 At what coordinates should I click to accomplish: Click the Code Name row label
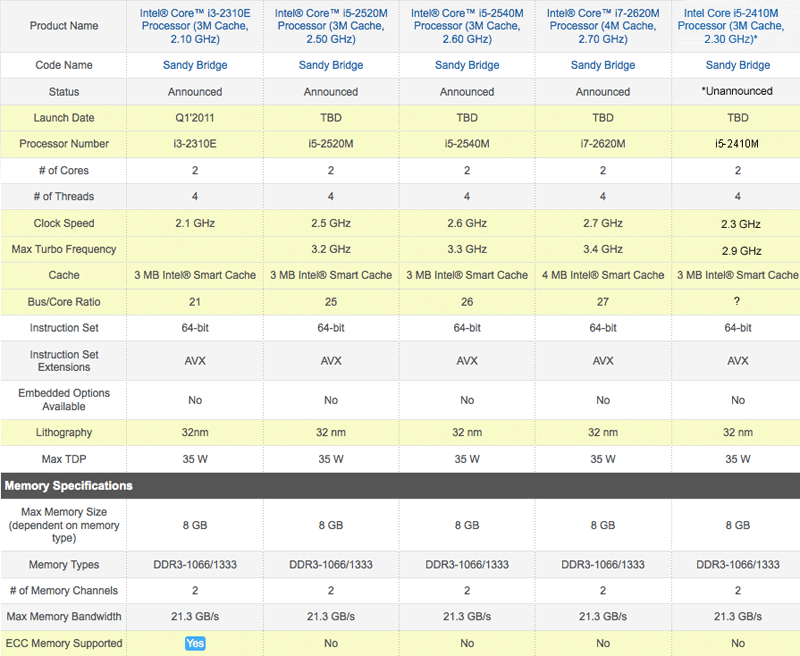[x=64, y=65]
